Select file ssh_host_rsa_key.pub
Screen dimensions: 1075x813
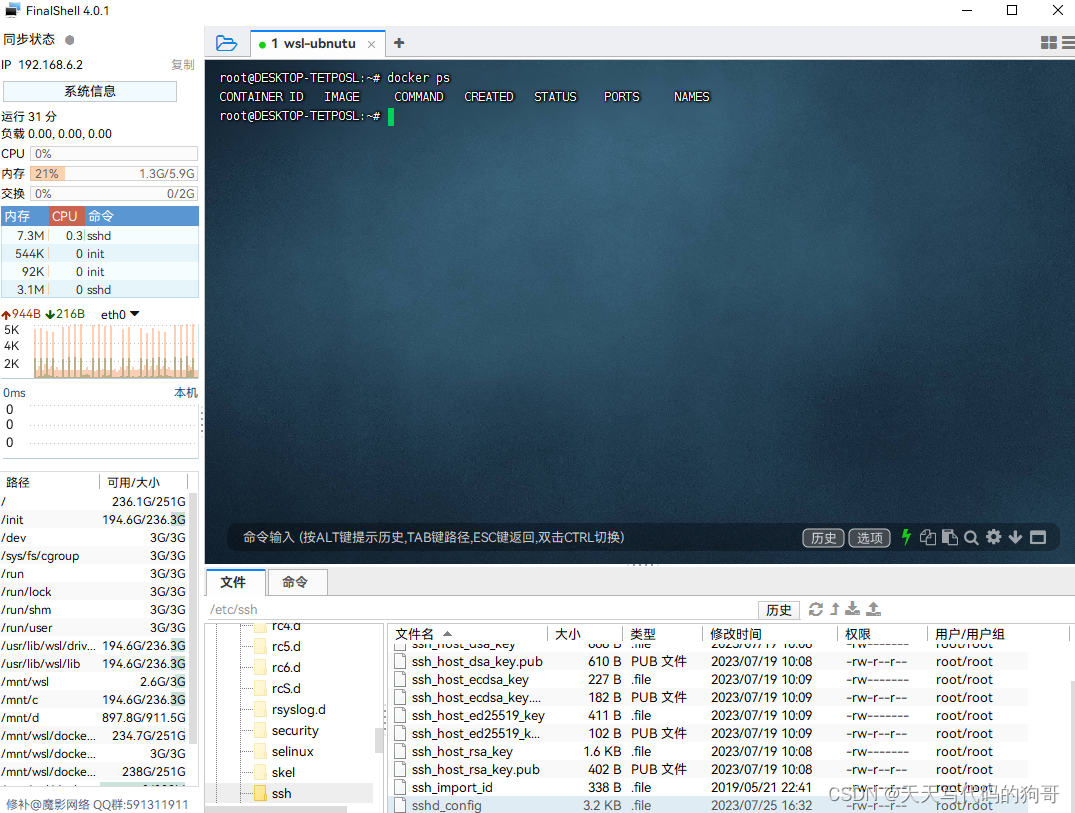pos(706,769)
